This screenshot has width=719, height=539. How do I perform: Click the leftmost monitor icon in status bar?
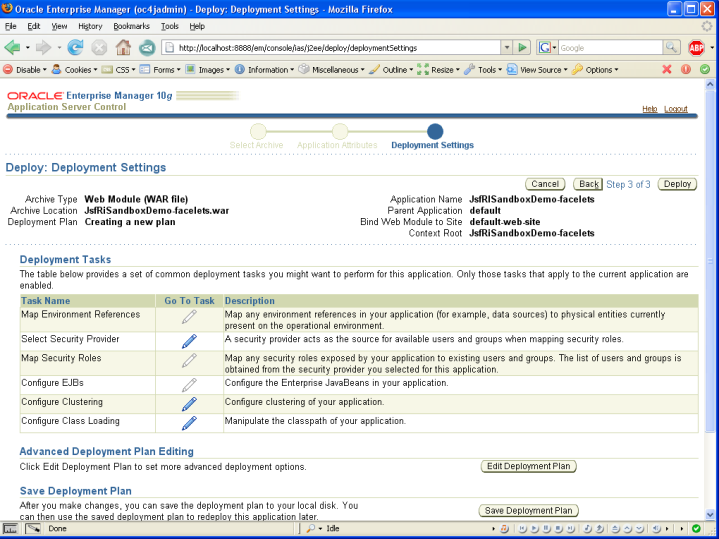tap(10, 528)
